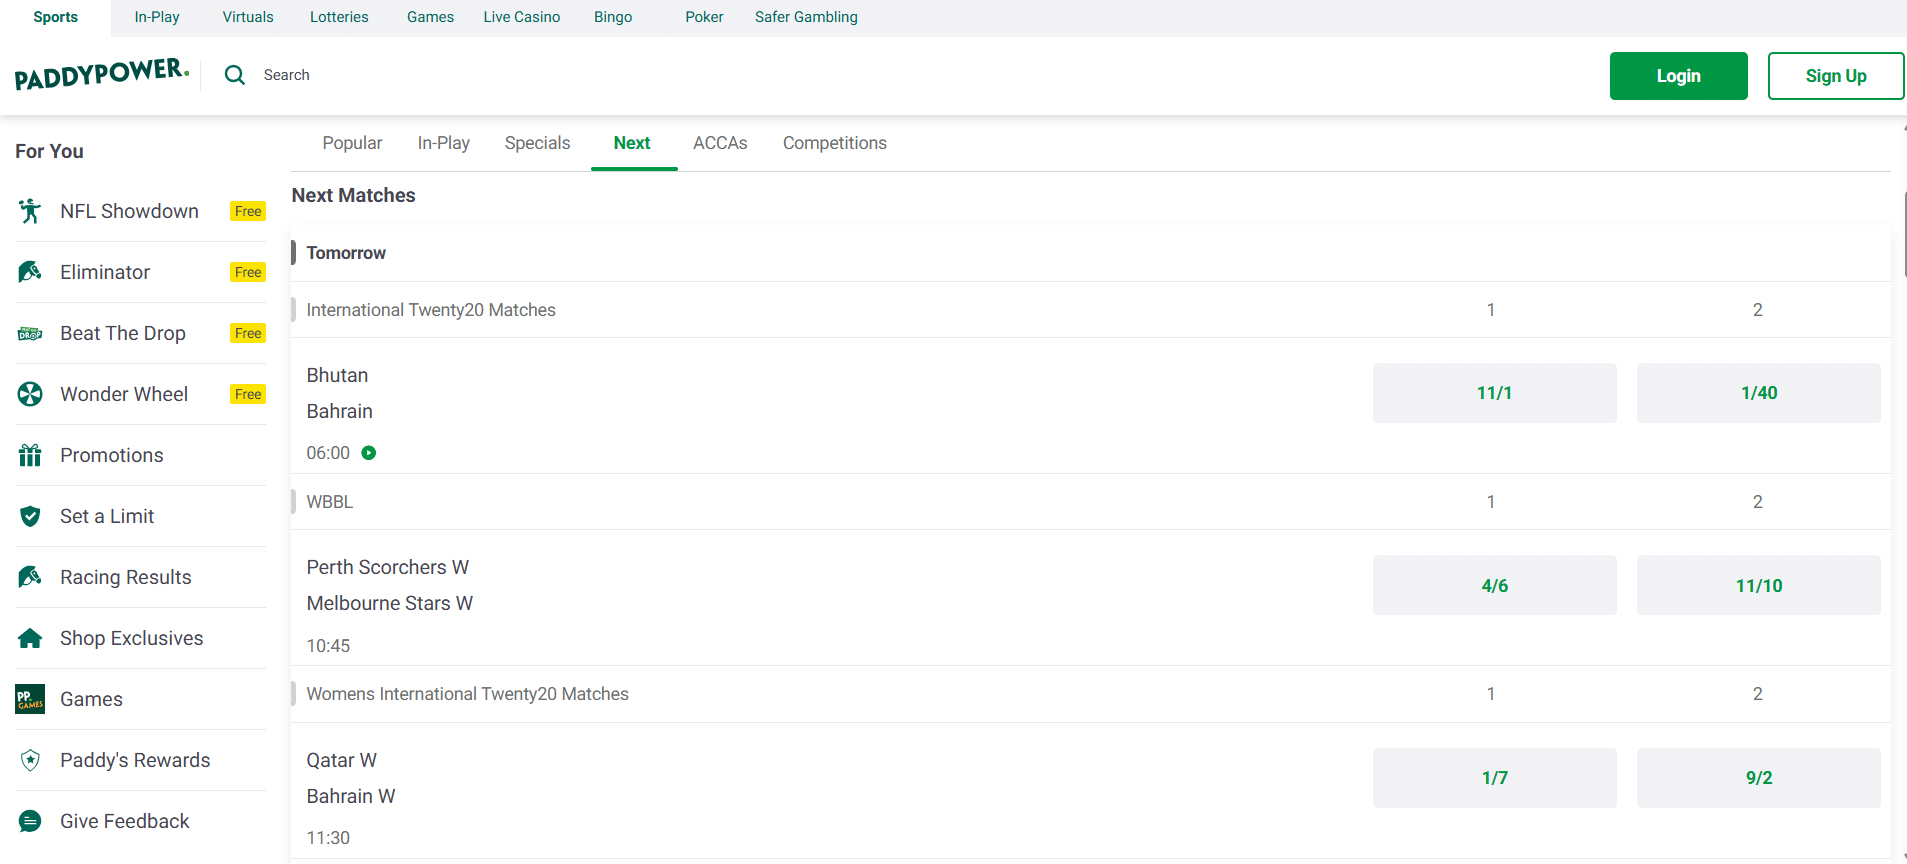Viewport: 1907px width, 864px height.
Task: Open Womens International Twenty20 Matches heading
Action: coord(467,694)
